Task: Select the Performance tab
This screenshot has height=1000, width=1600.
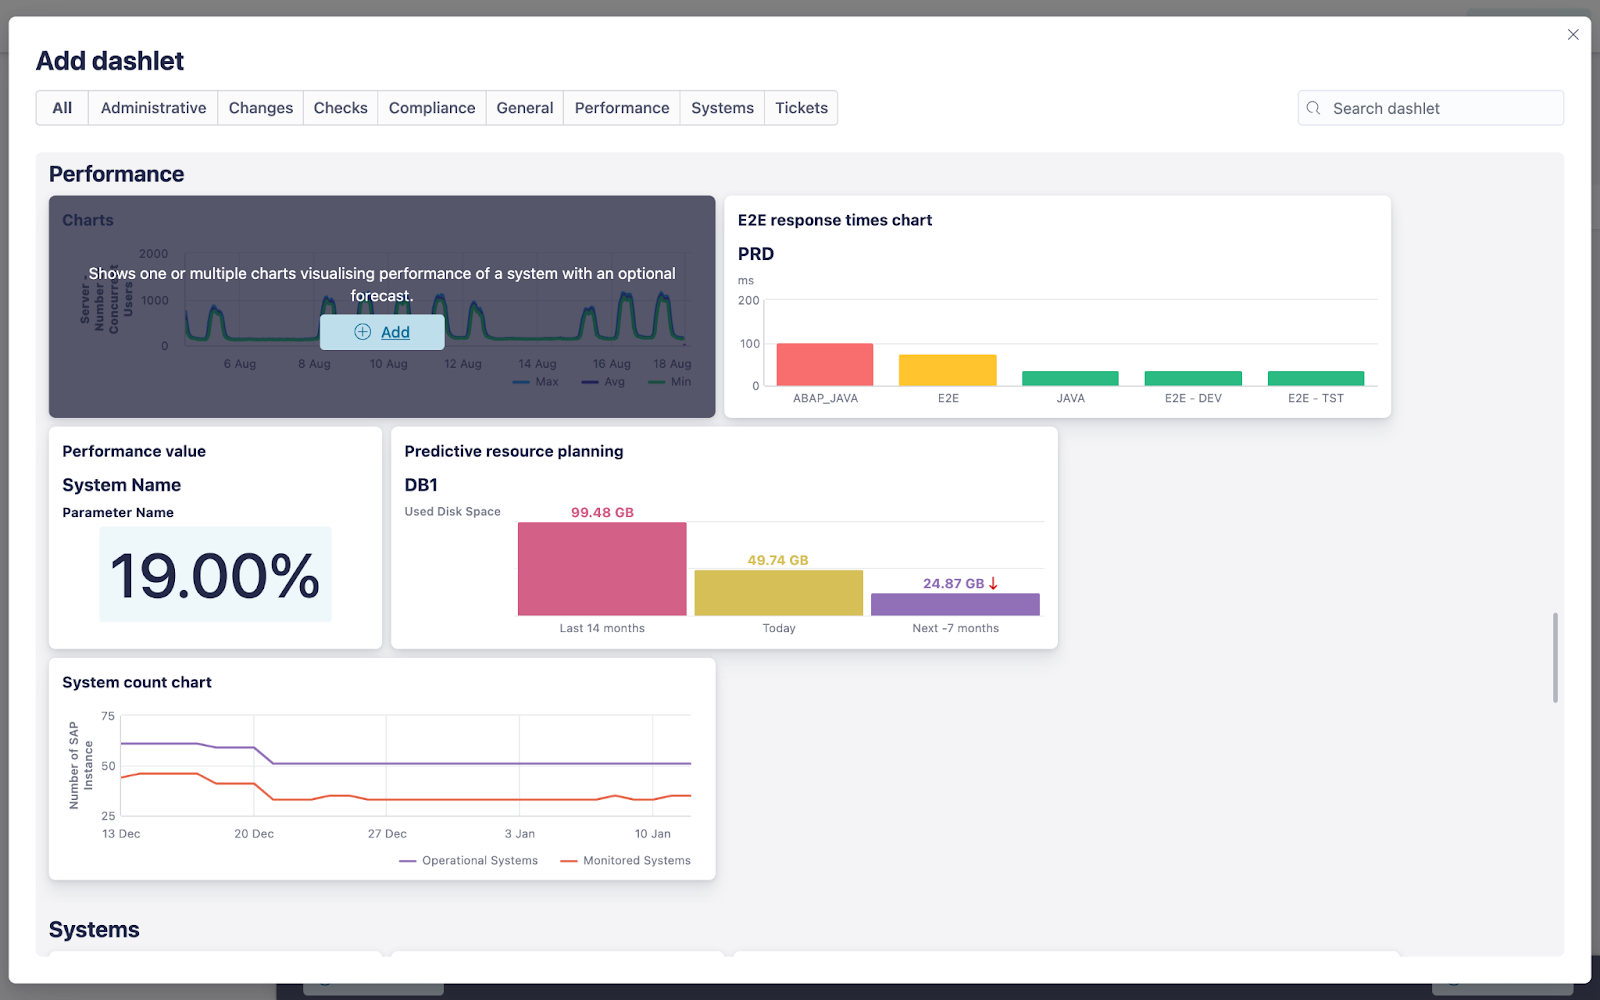Action: point(621,107)
